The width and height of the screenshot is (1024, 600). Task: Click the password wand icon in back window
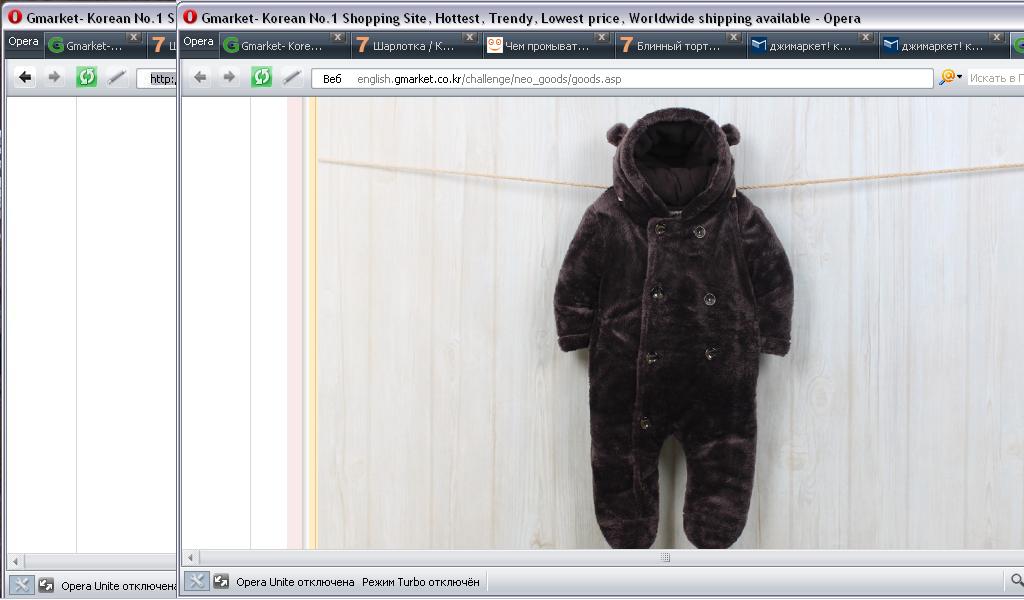coord(117,78)
